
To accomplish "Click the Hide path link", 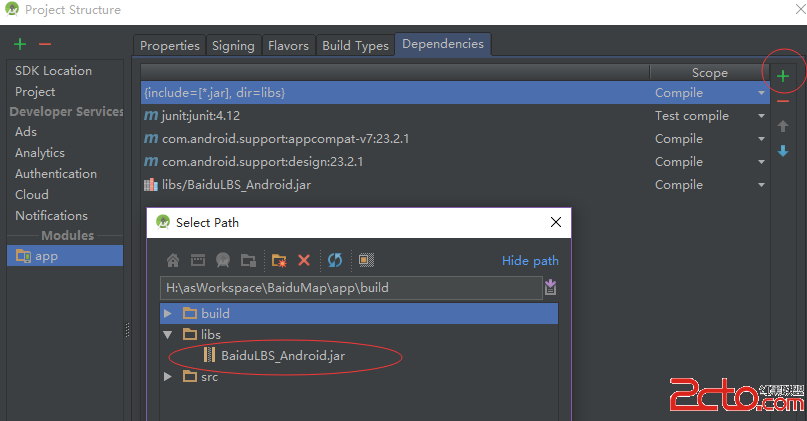I will (530, 261).
